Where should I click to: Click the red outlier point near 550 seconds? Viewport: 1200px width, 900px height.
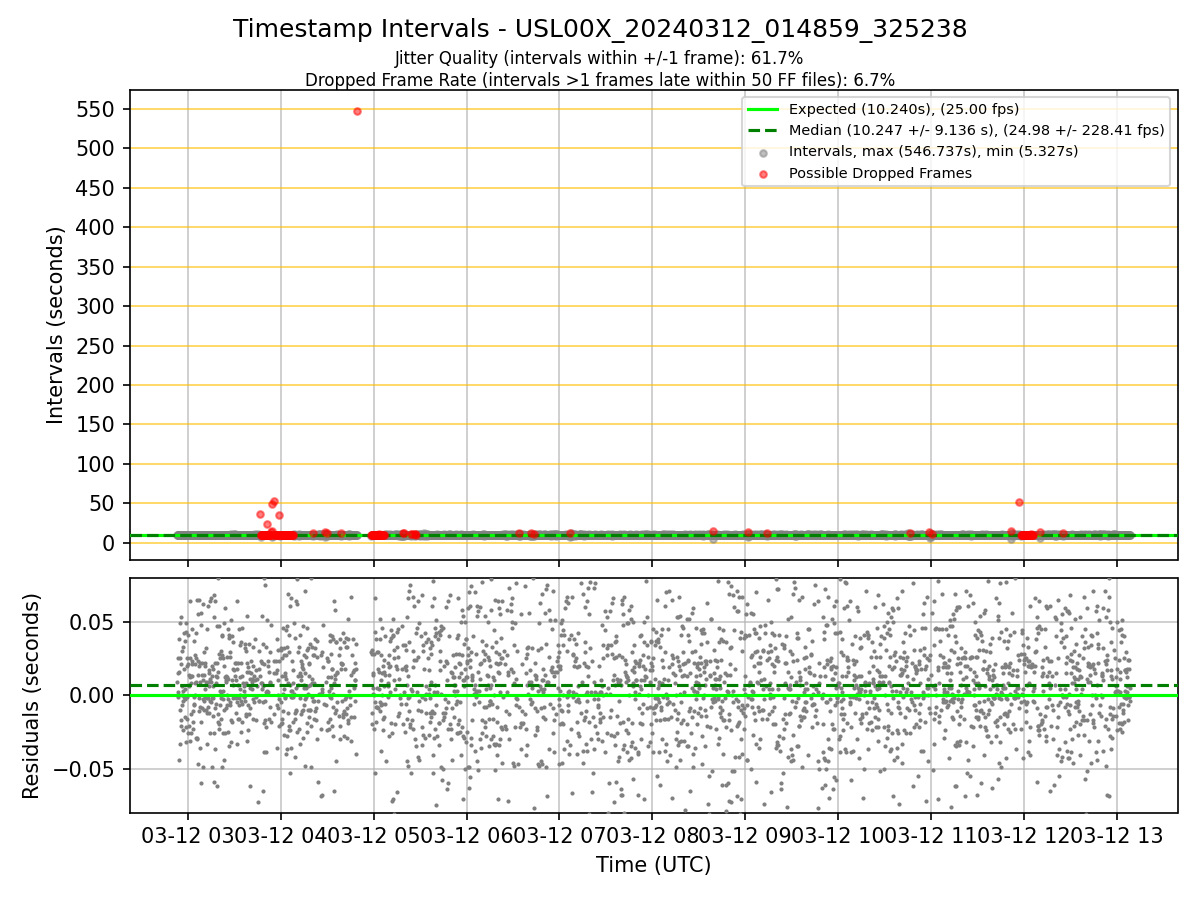click(357, 111)
